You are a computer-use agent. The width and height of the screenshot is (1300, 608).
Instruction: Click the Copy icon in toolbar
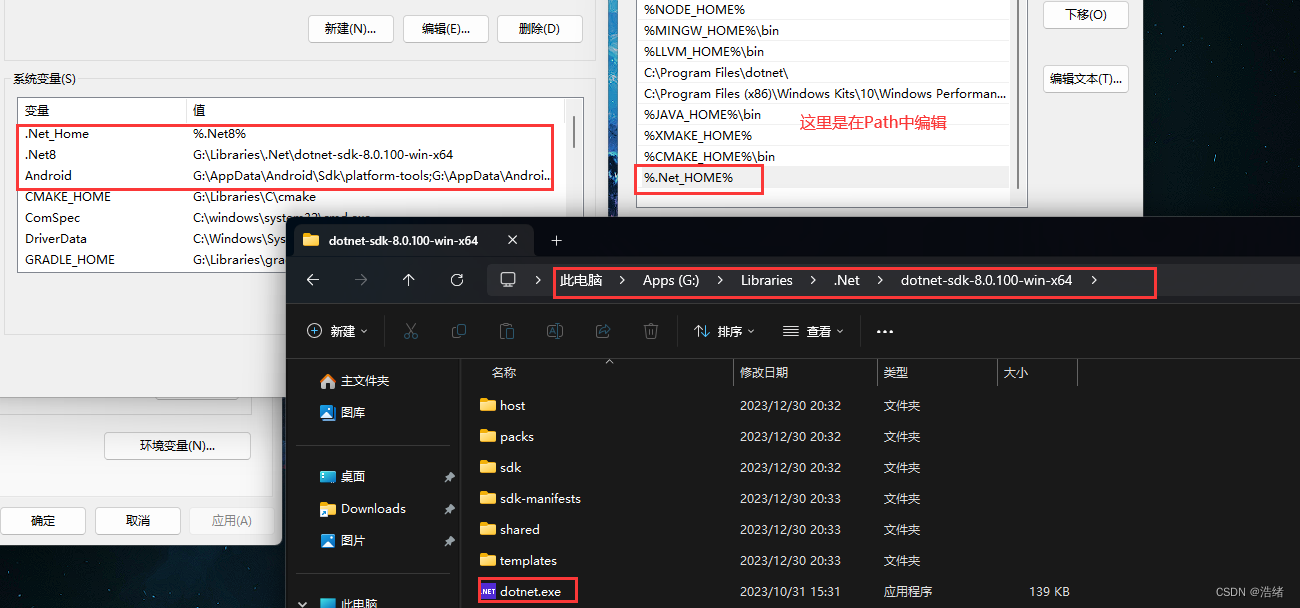coord(459,331)
